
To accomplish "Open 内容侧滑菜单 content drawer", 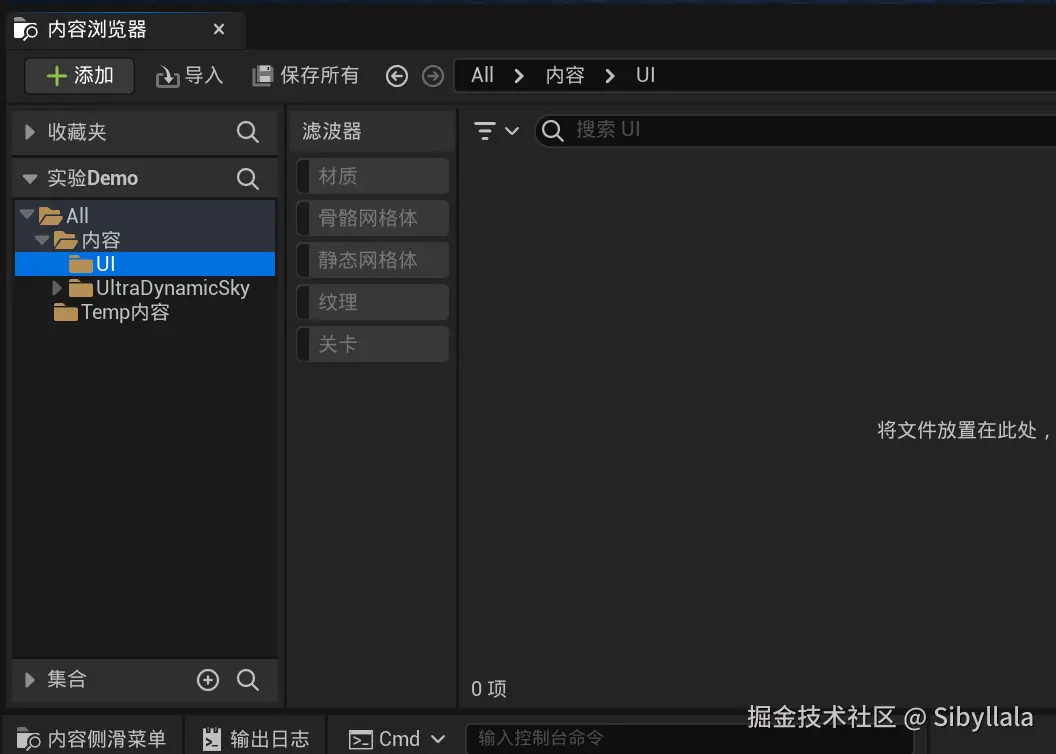I will point(92,739).
